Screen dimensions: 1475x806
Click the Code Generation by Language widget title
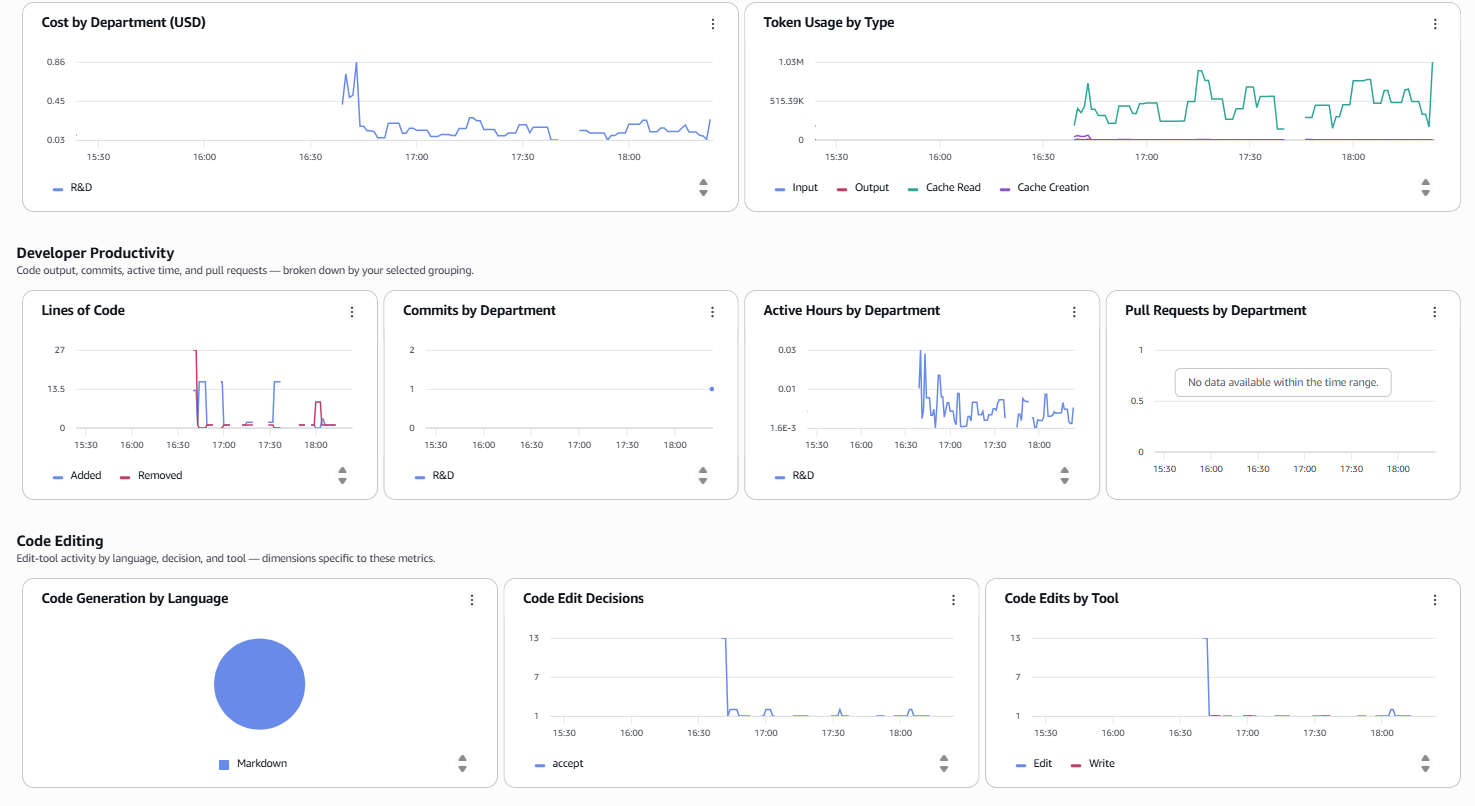pos(135,598)
